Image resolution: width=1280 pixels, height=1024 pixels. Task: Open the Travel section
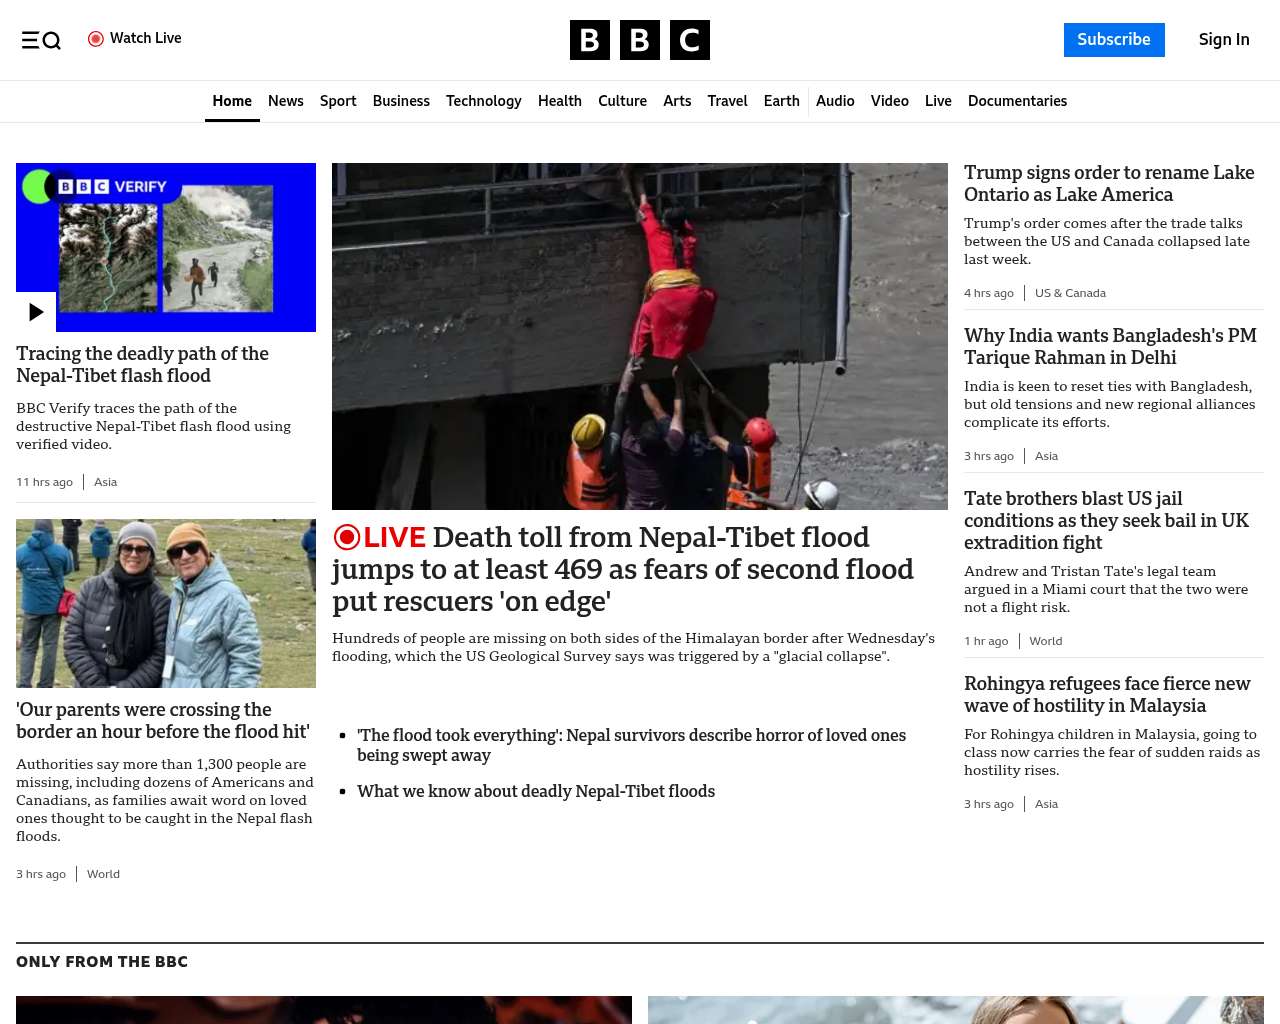tap(727, 101)
